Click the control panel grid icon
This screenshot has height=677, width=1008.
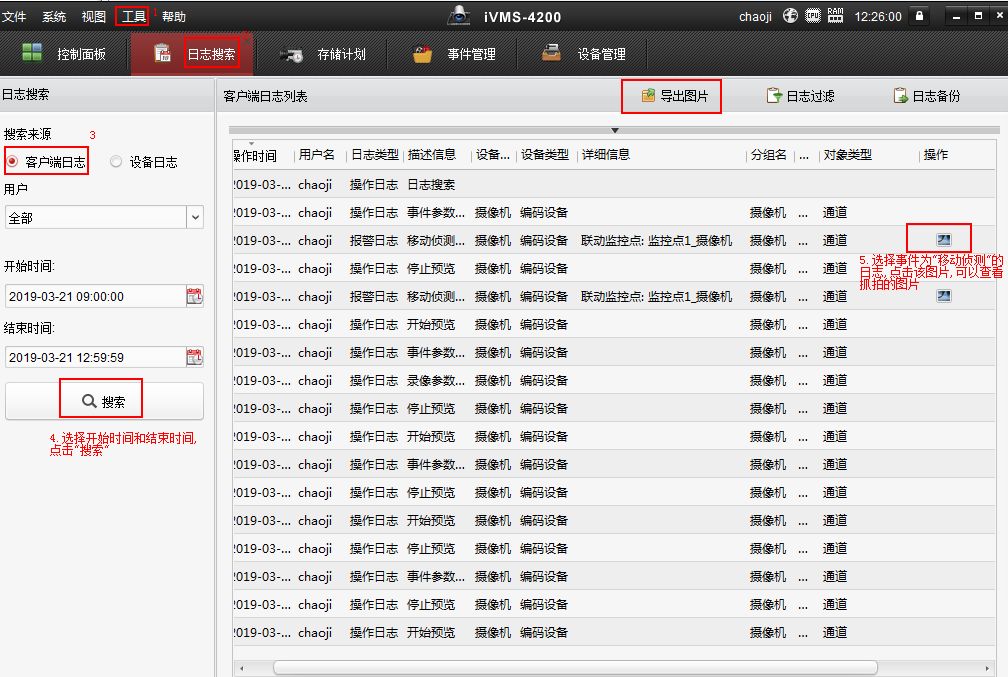32,53
